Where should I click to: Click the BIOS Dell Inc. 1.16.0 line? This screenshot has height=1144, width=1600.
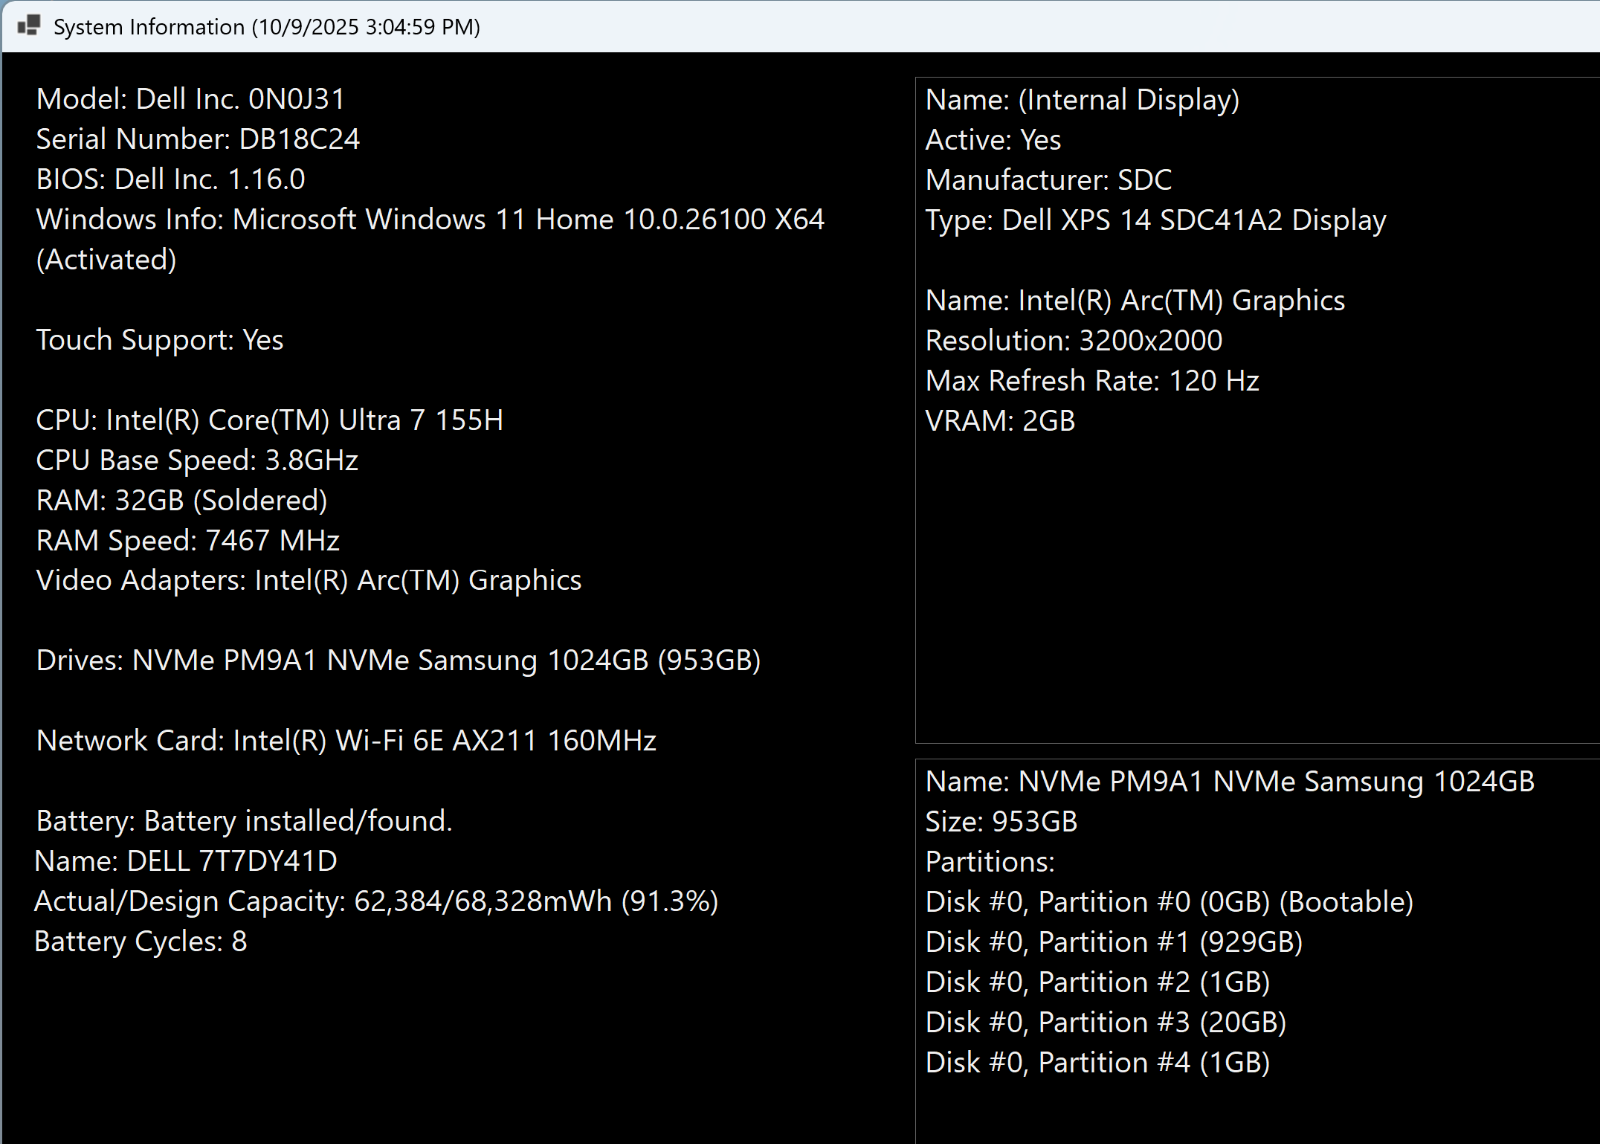[x=170, y=179]
